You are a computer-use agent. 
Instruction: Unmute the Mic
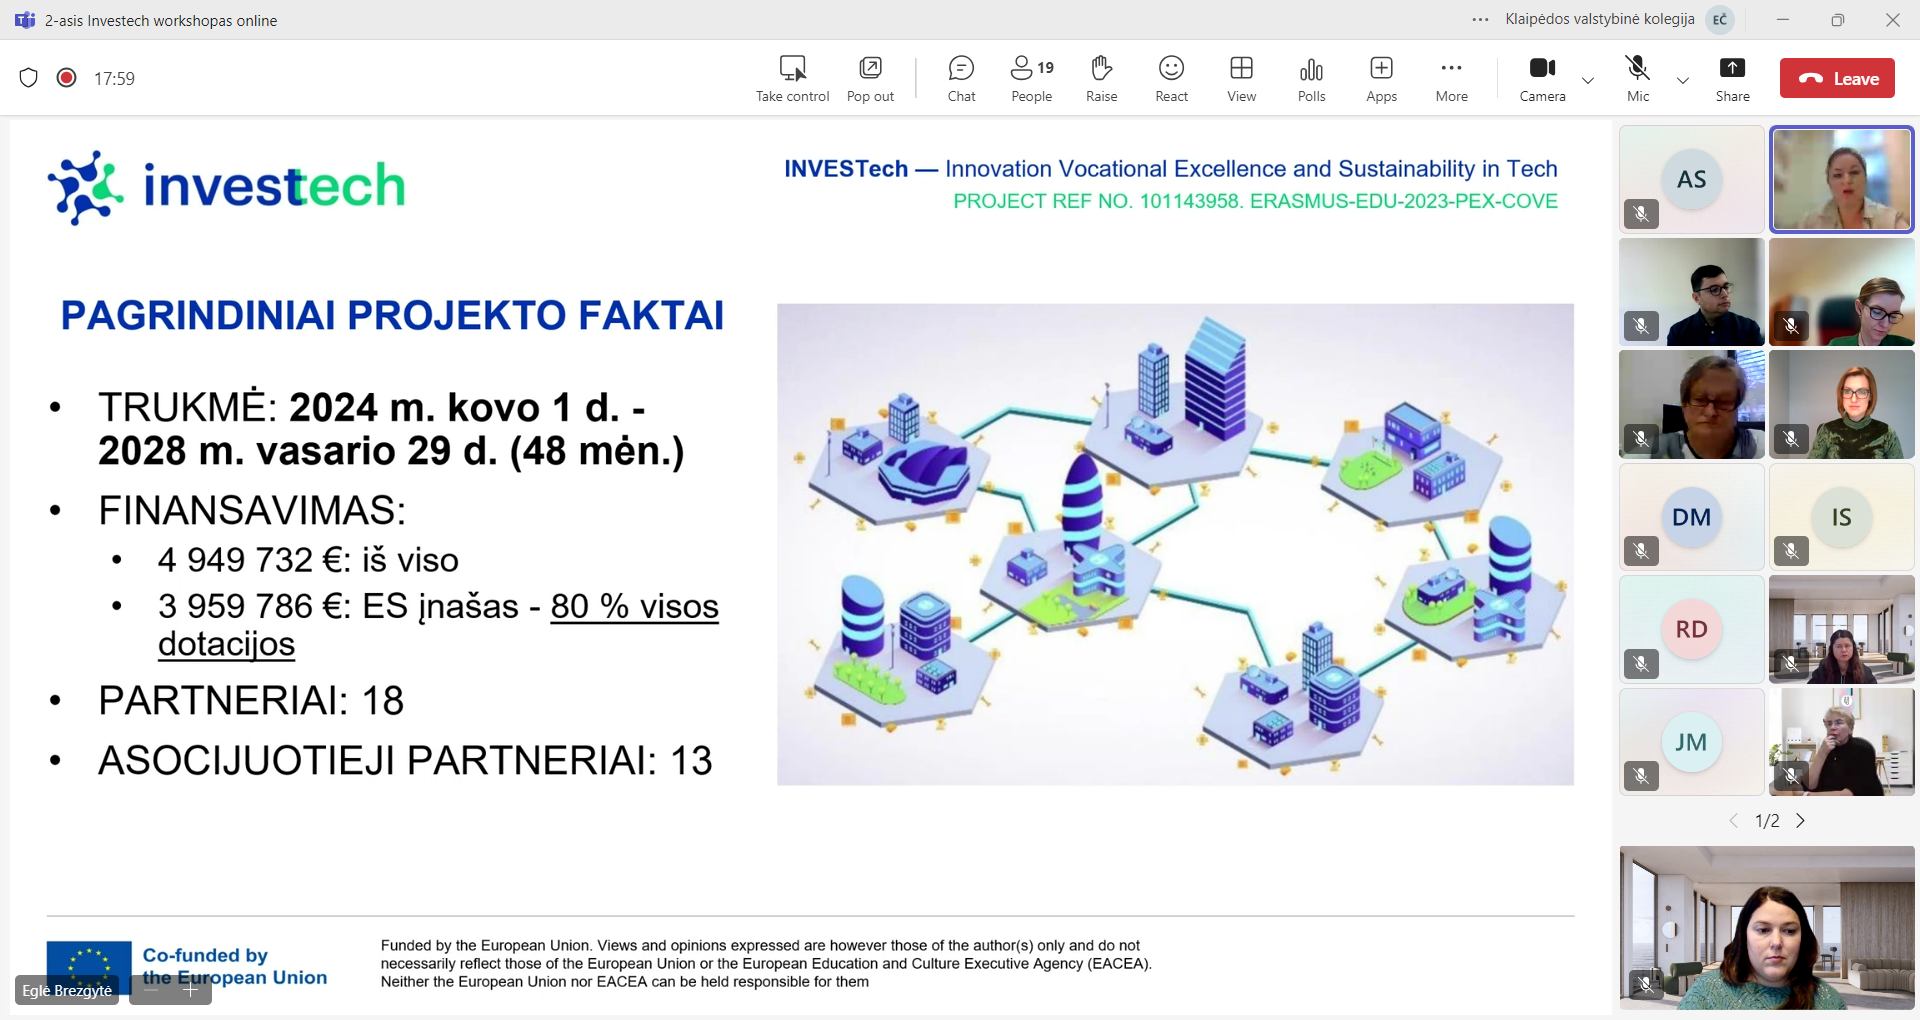(1637, 78)
